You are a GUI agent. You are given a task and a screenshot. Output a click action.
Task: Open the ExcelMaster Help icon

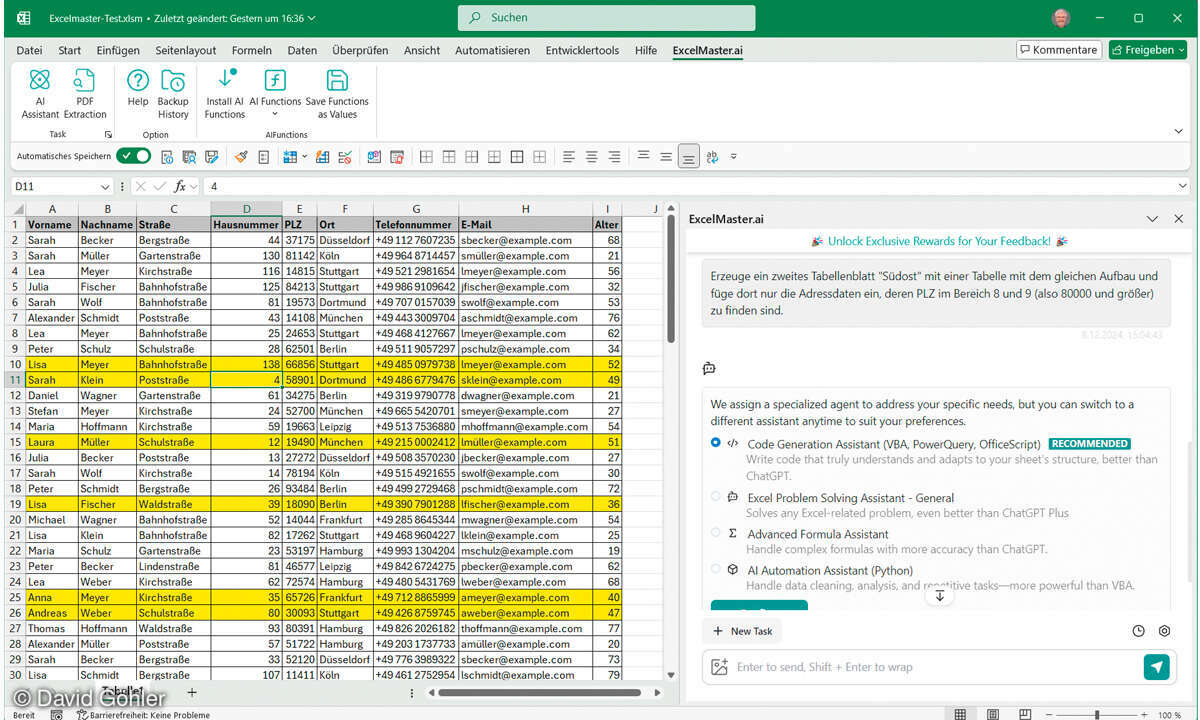(138, 87)
